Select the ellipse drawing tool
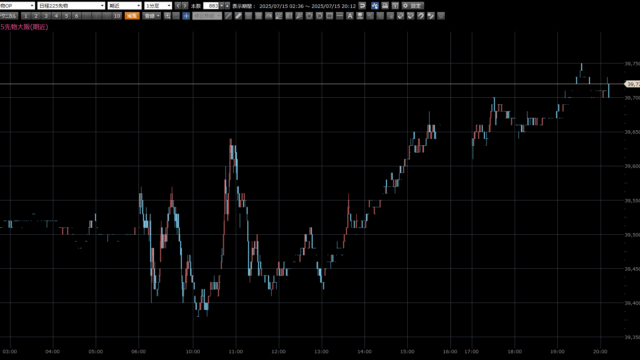The height and width of the screenshot is (360, 640). pos(320,16)
